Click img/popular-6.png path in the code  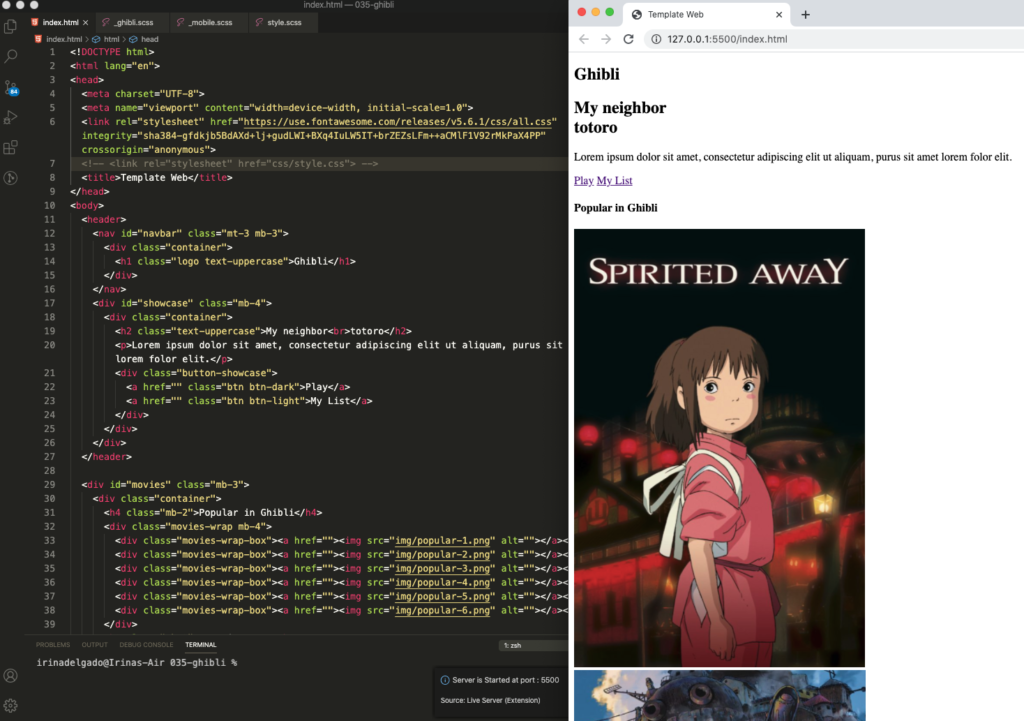(443, 610)
